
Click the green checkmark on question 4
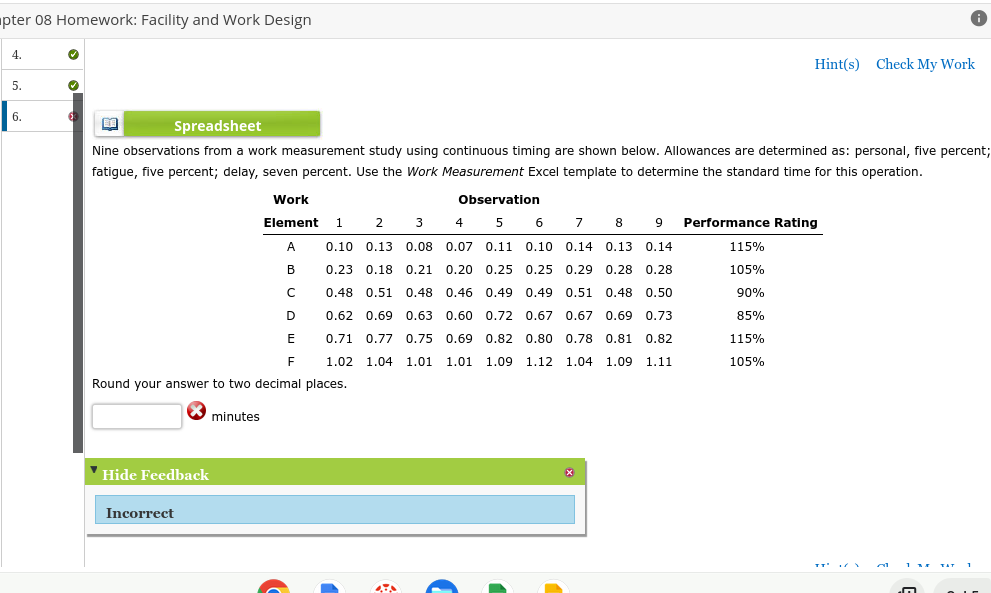point(72,54)
